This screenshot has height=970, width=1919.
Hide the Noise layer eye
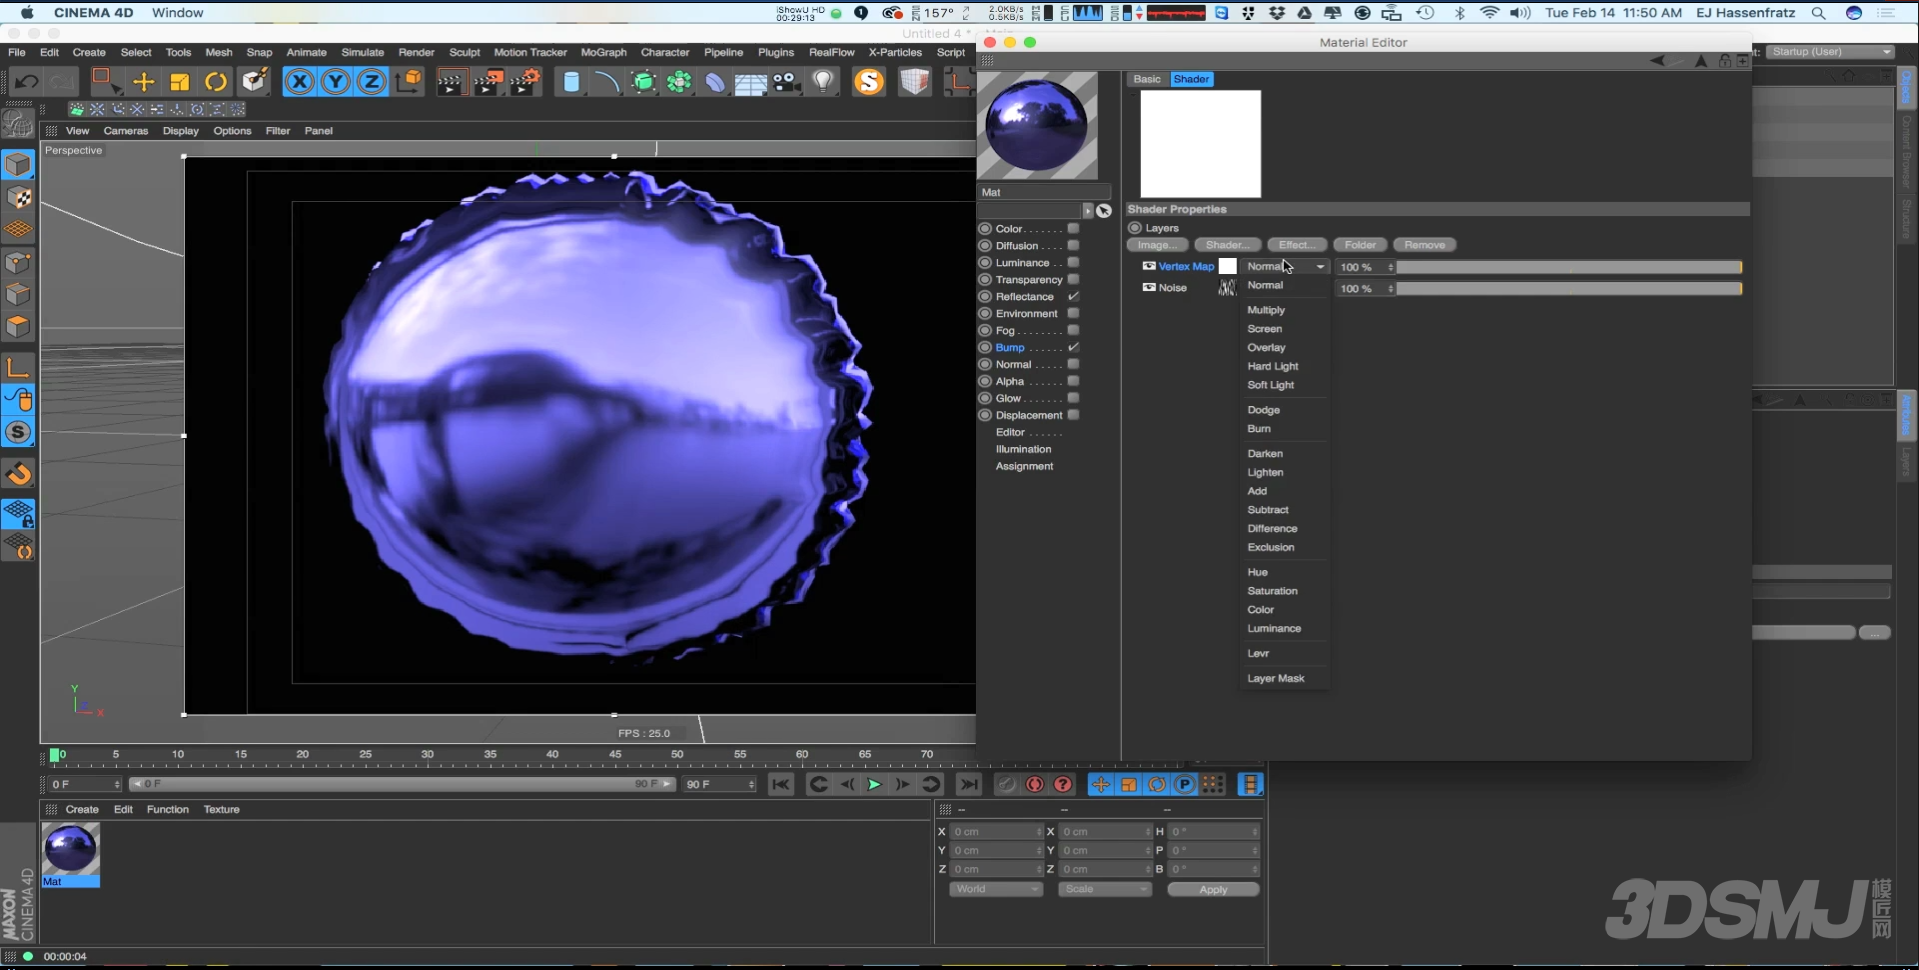1149,287
